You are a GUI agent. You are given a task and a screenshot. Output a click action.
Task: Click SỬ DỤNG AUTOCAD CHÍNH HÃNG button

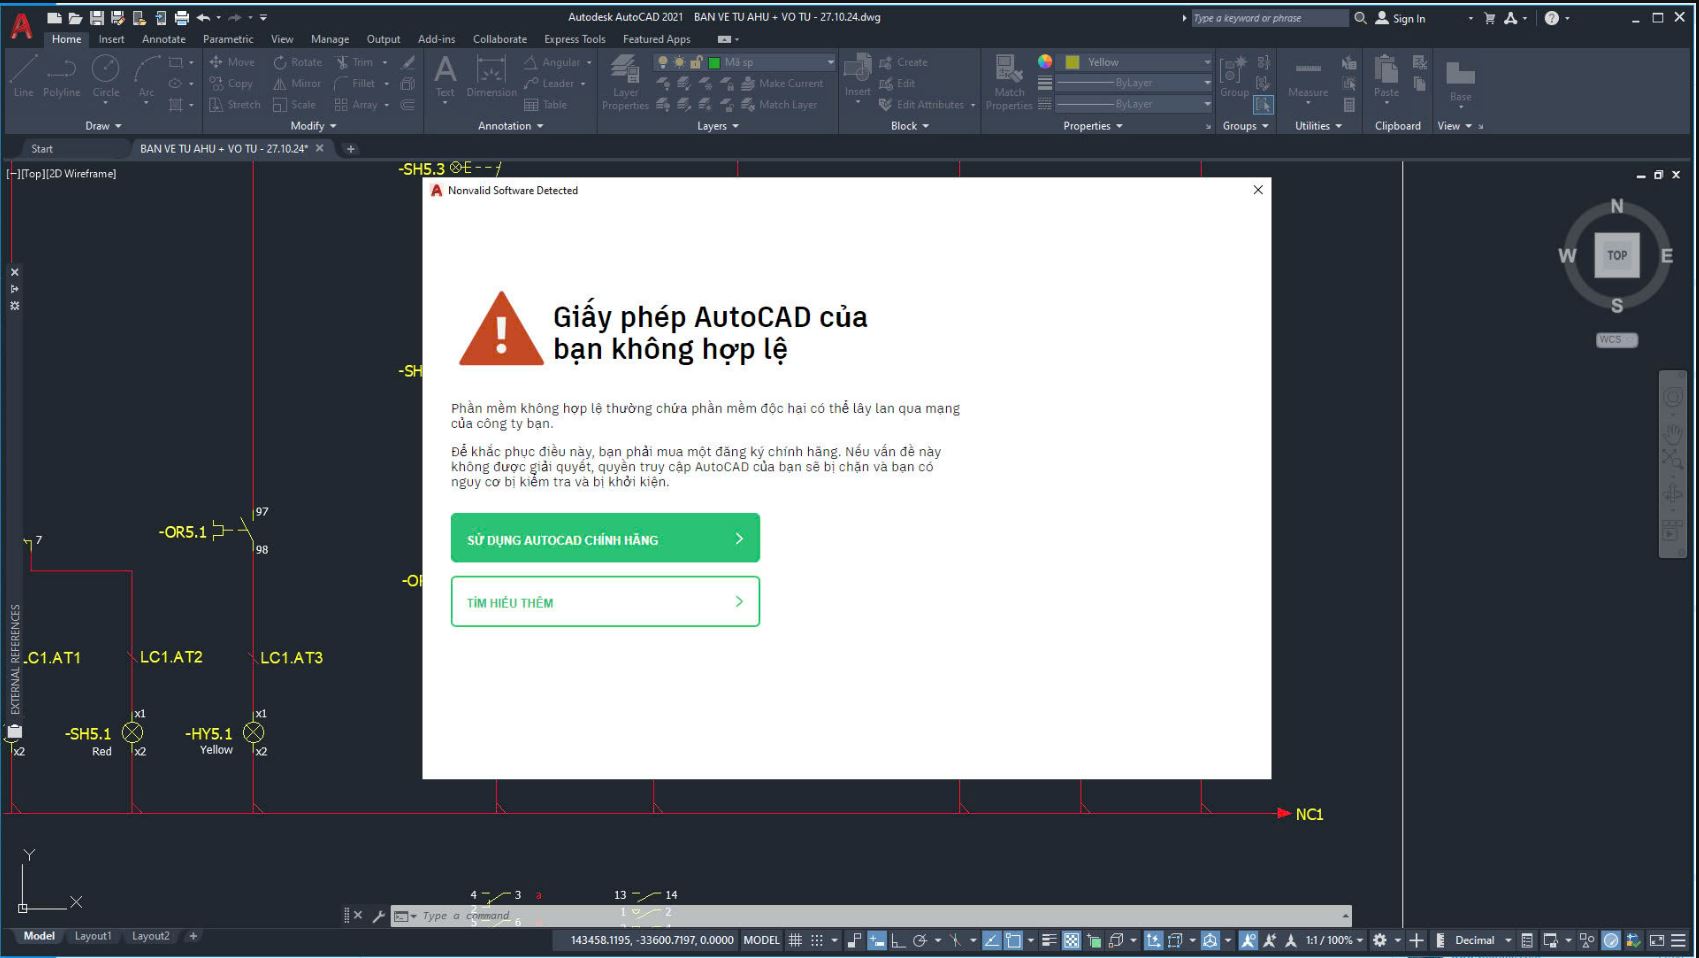coord(605,538)
